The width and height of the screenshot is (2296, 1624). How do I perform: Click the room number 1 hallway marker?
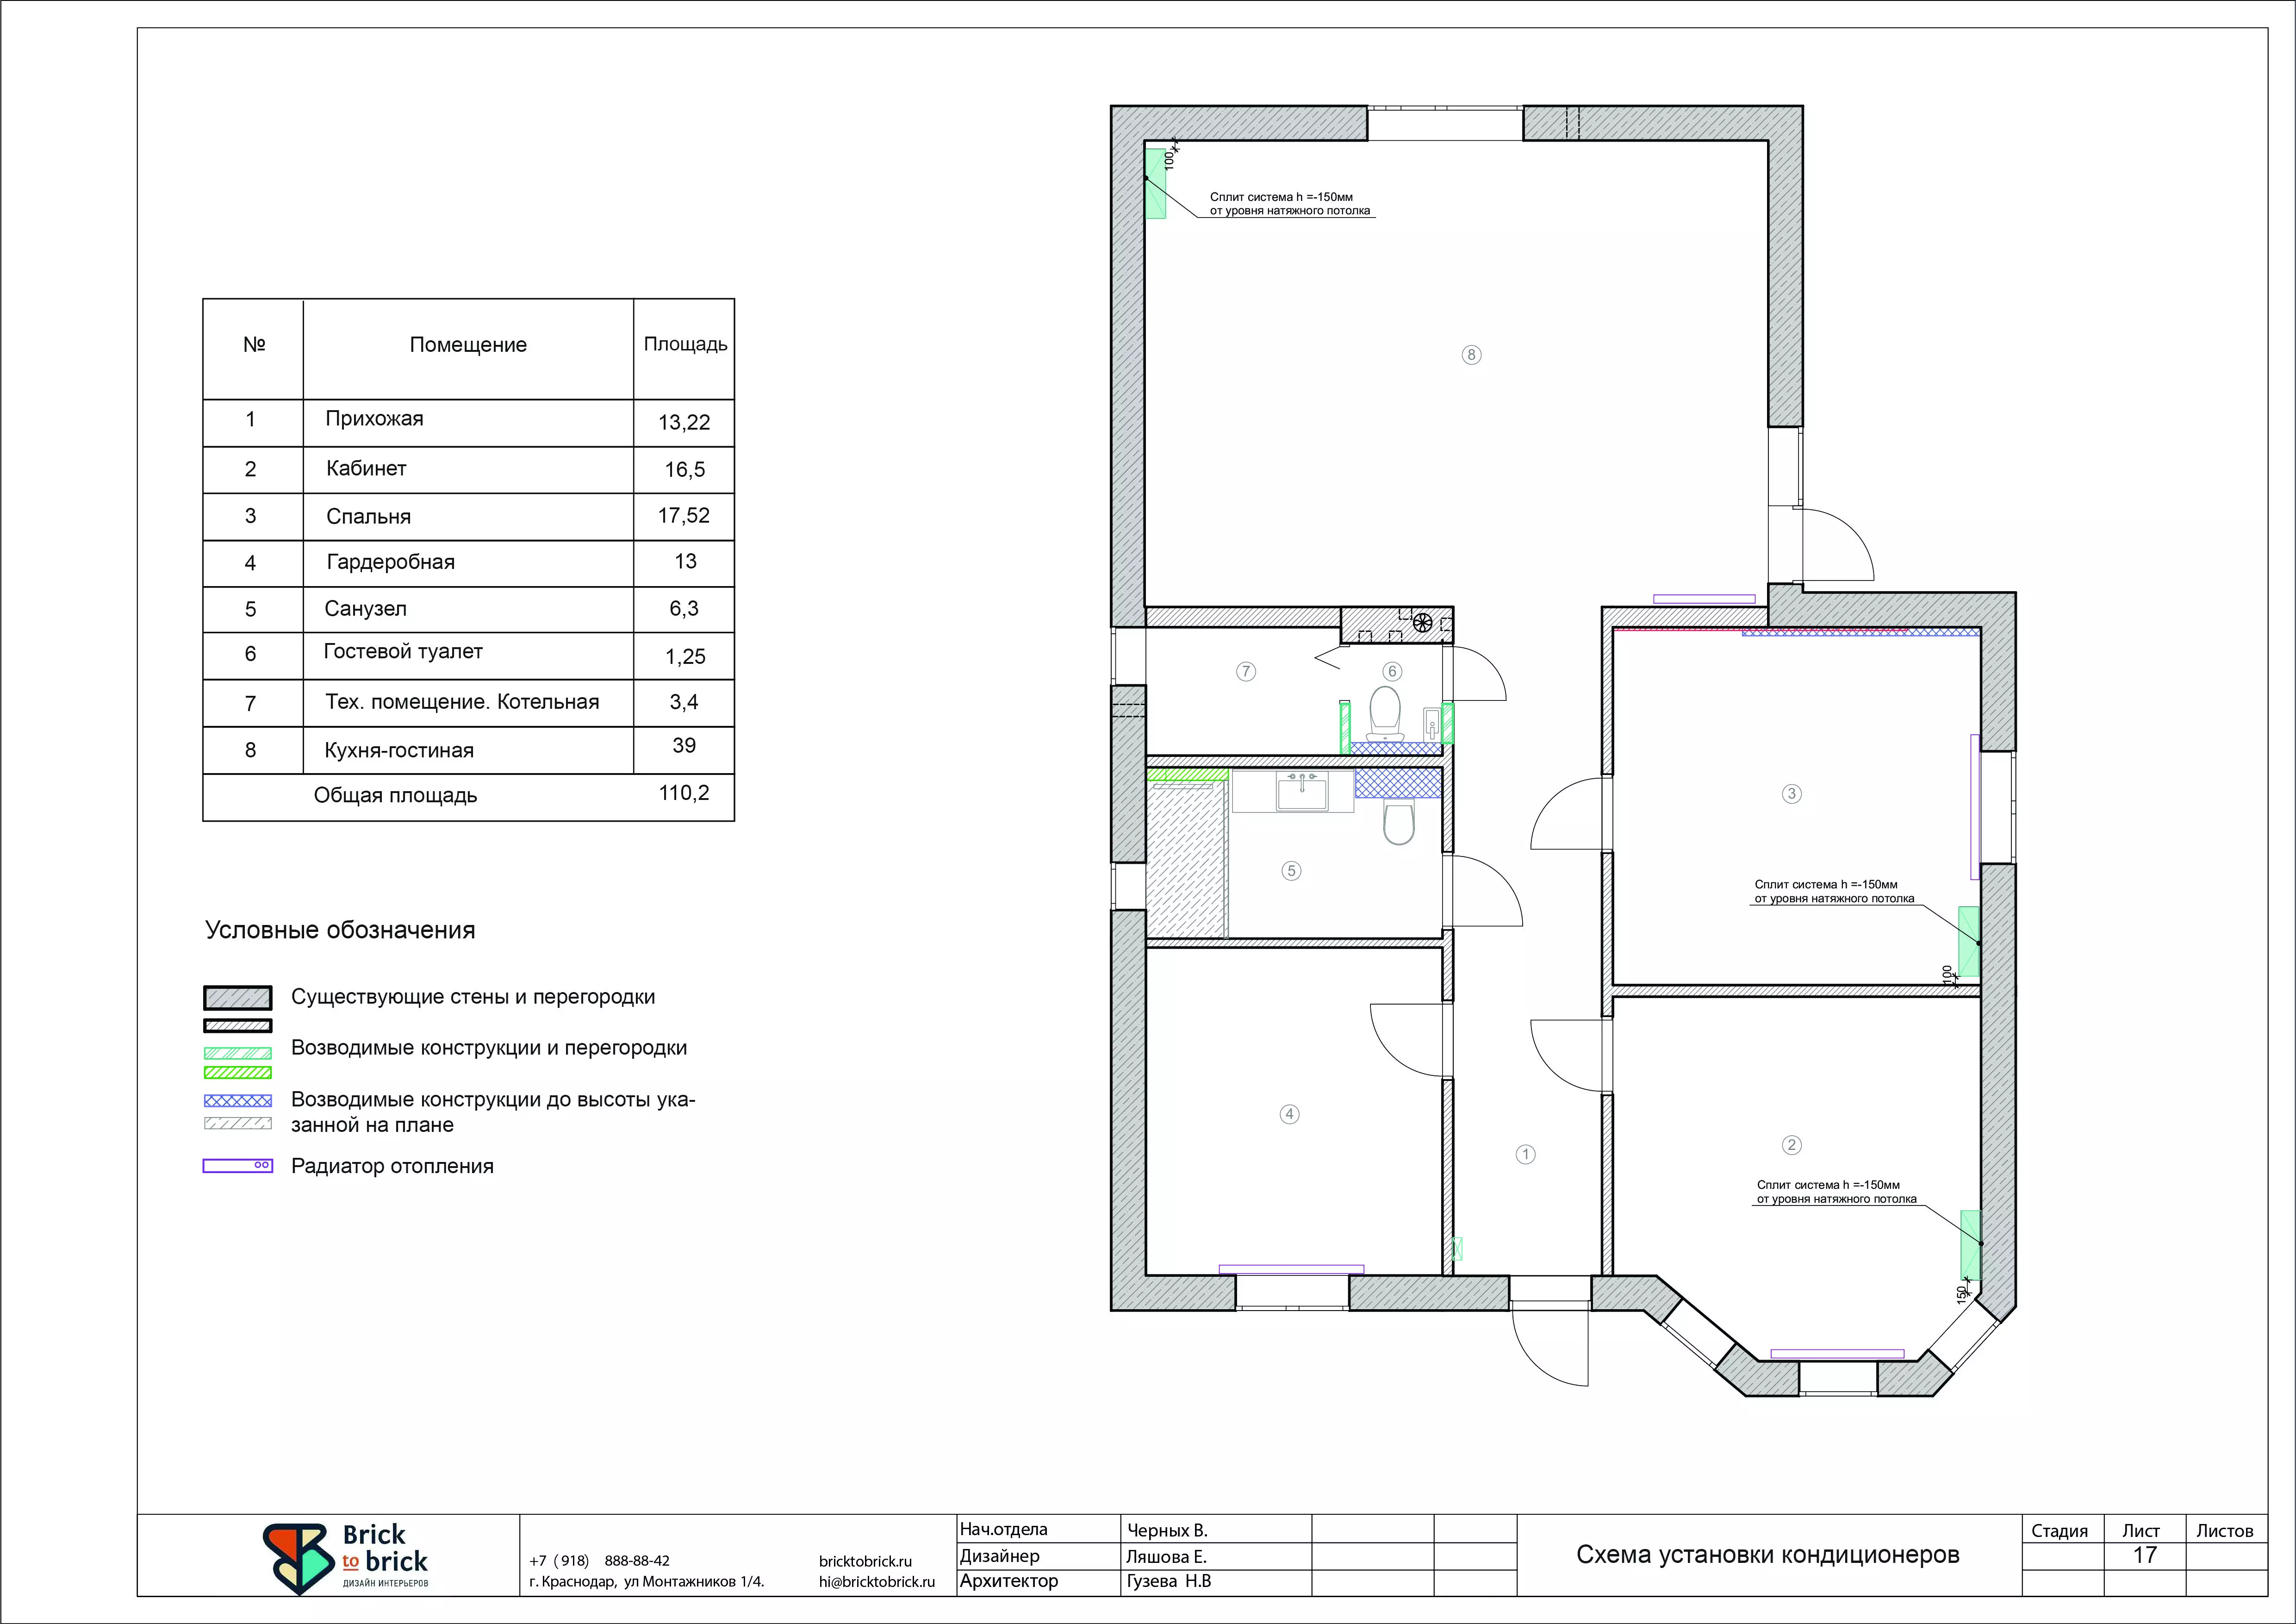[x=1525, y=1154]
